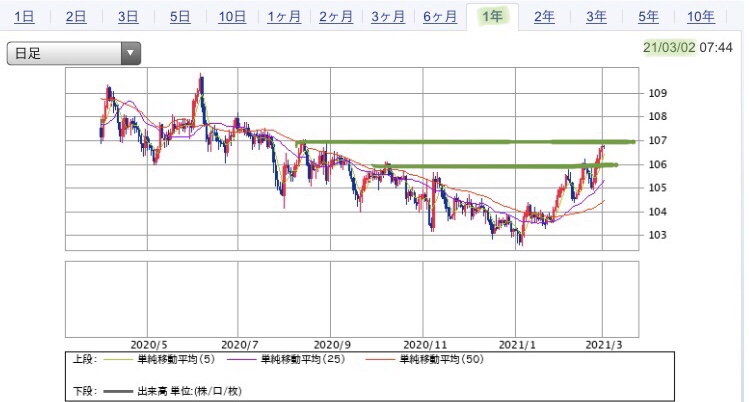The width and height of the screenshot is (749, 402).
Task: Click the 2021/3 date axis label
Action: click(604, 345)
